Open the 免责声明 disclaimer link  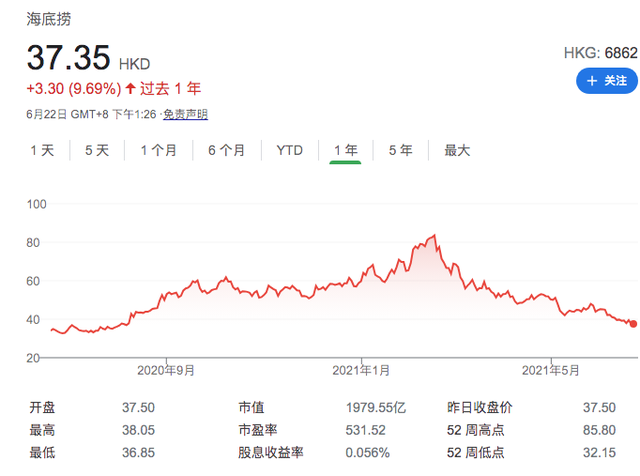pyautogui.click(x=186, y=114)
